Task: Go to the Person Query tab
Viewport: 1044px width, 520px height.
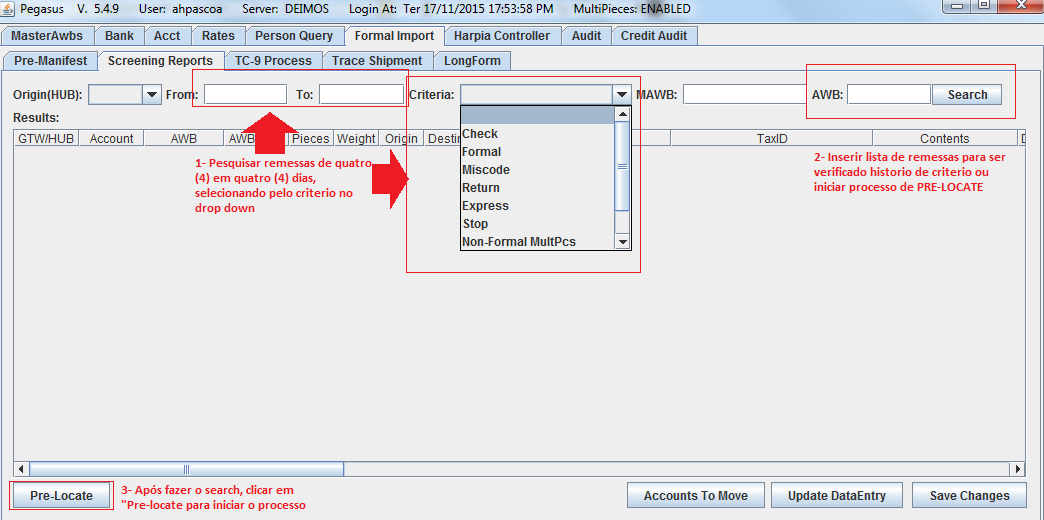Action: pyautogui.click(x=294, y=36)
